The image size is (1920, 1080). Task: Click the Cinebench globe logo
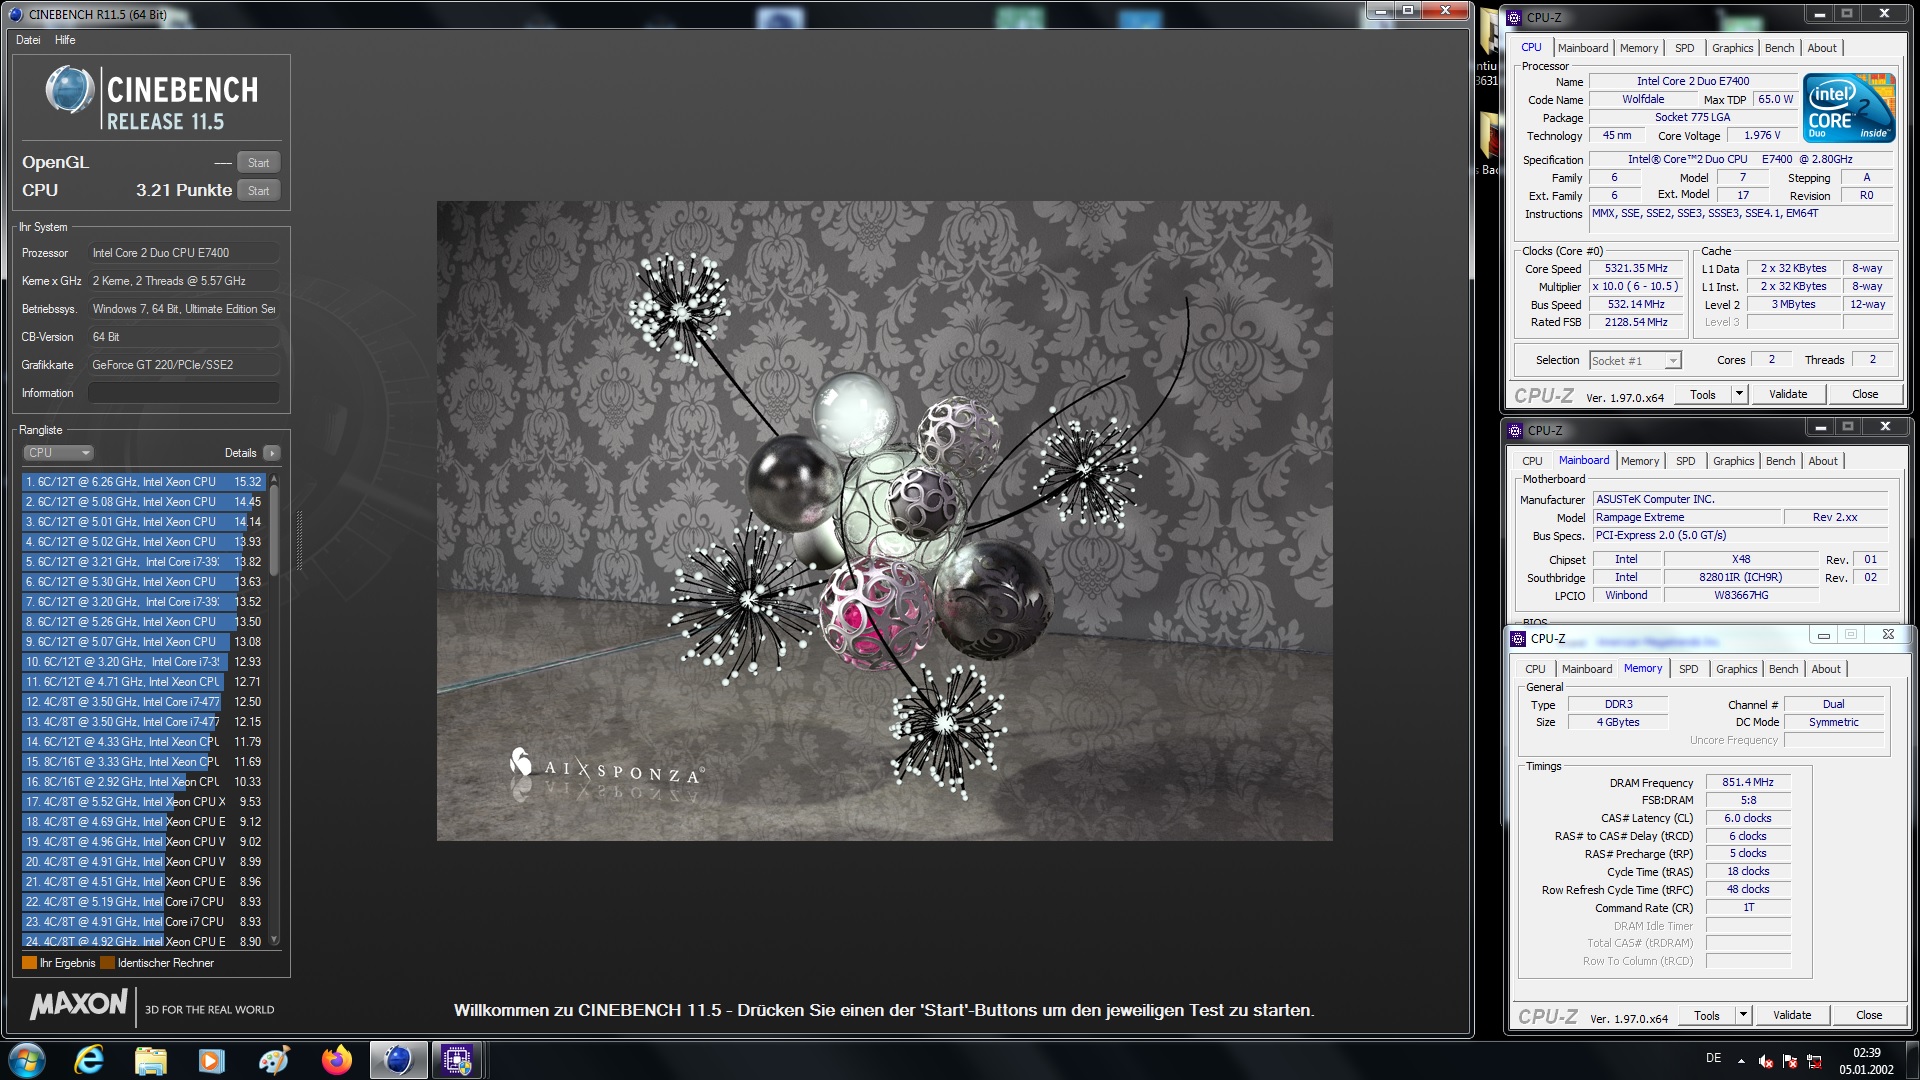click(70, 91)
